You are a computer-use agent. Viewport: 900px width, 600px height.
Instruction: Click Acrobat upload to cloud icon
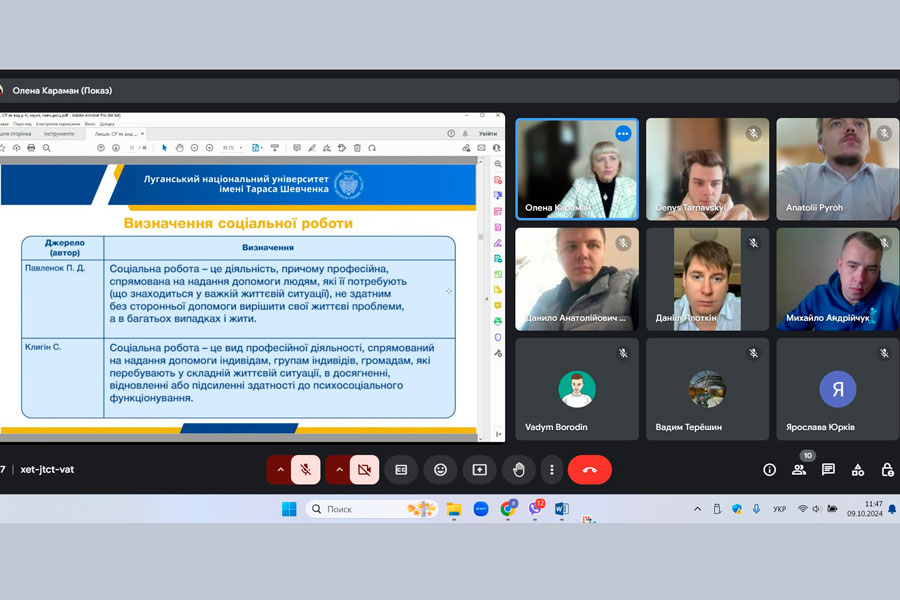point(16,148)
